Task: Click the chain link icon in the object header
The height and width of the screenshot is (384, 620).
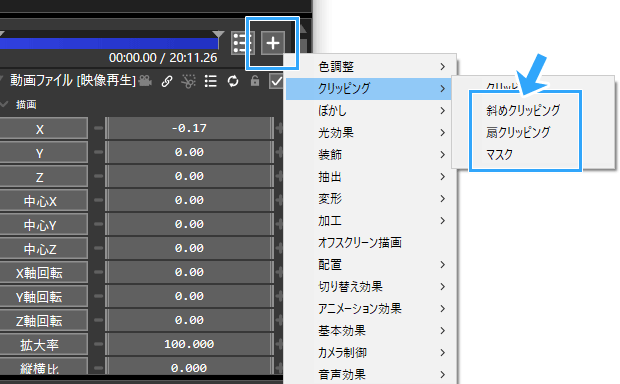Action: coord(167,81)
